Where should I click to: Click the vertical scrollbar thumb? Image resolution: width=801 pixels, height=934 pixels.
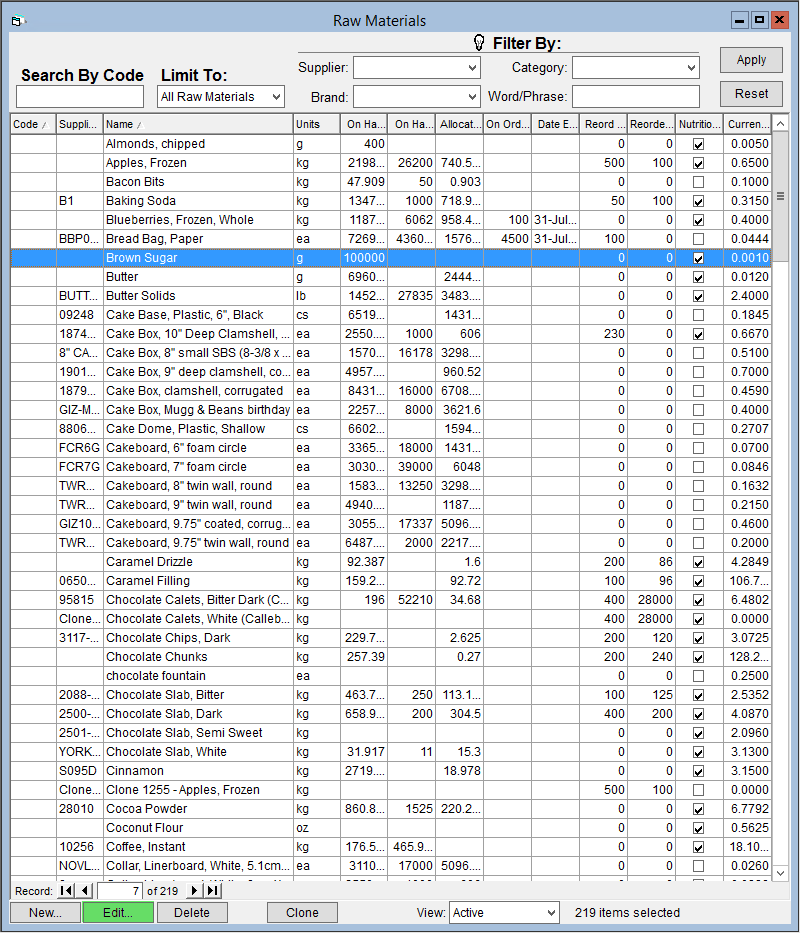780,196
